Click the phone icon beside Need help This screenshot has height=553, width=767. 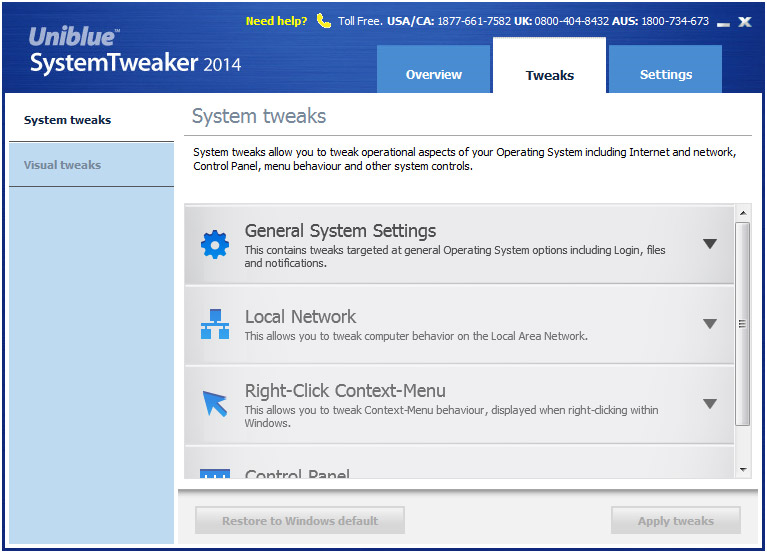click(x=323, y=21)
